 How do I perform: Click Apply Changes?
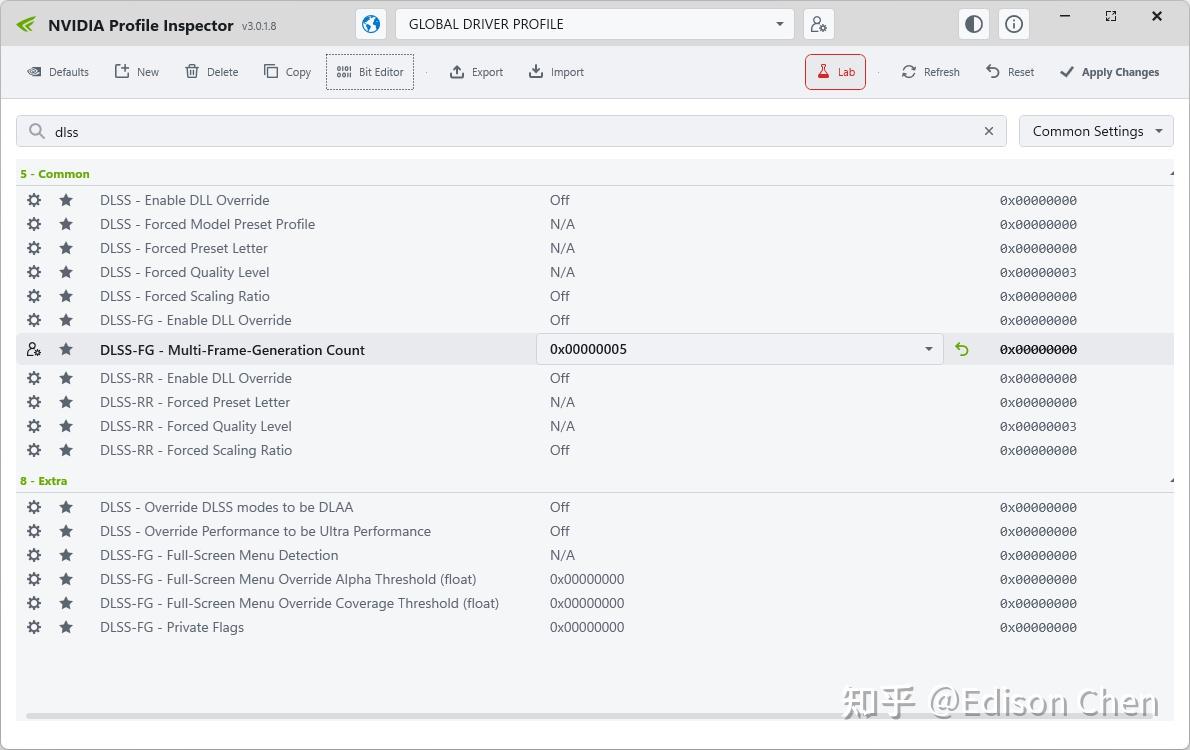1110,72
